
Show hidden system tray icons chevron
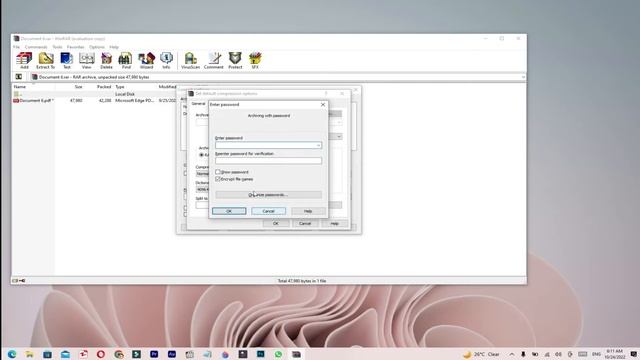[511, 354]
